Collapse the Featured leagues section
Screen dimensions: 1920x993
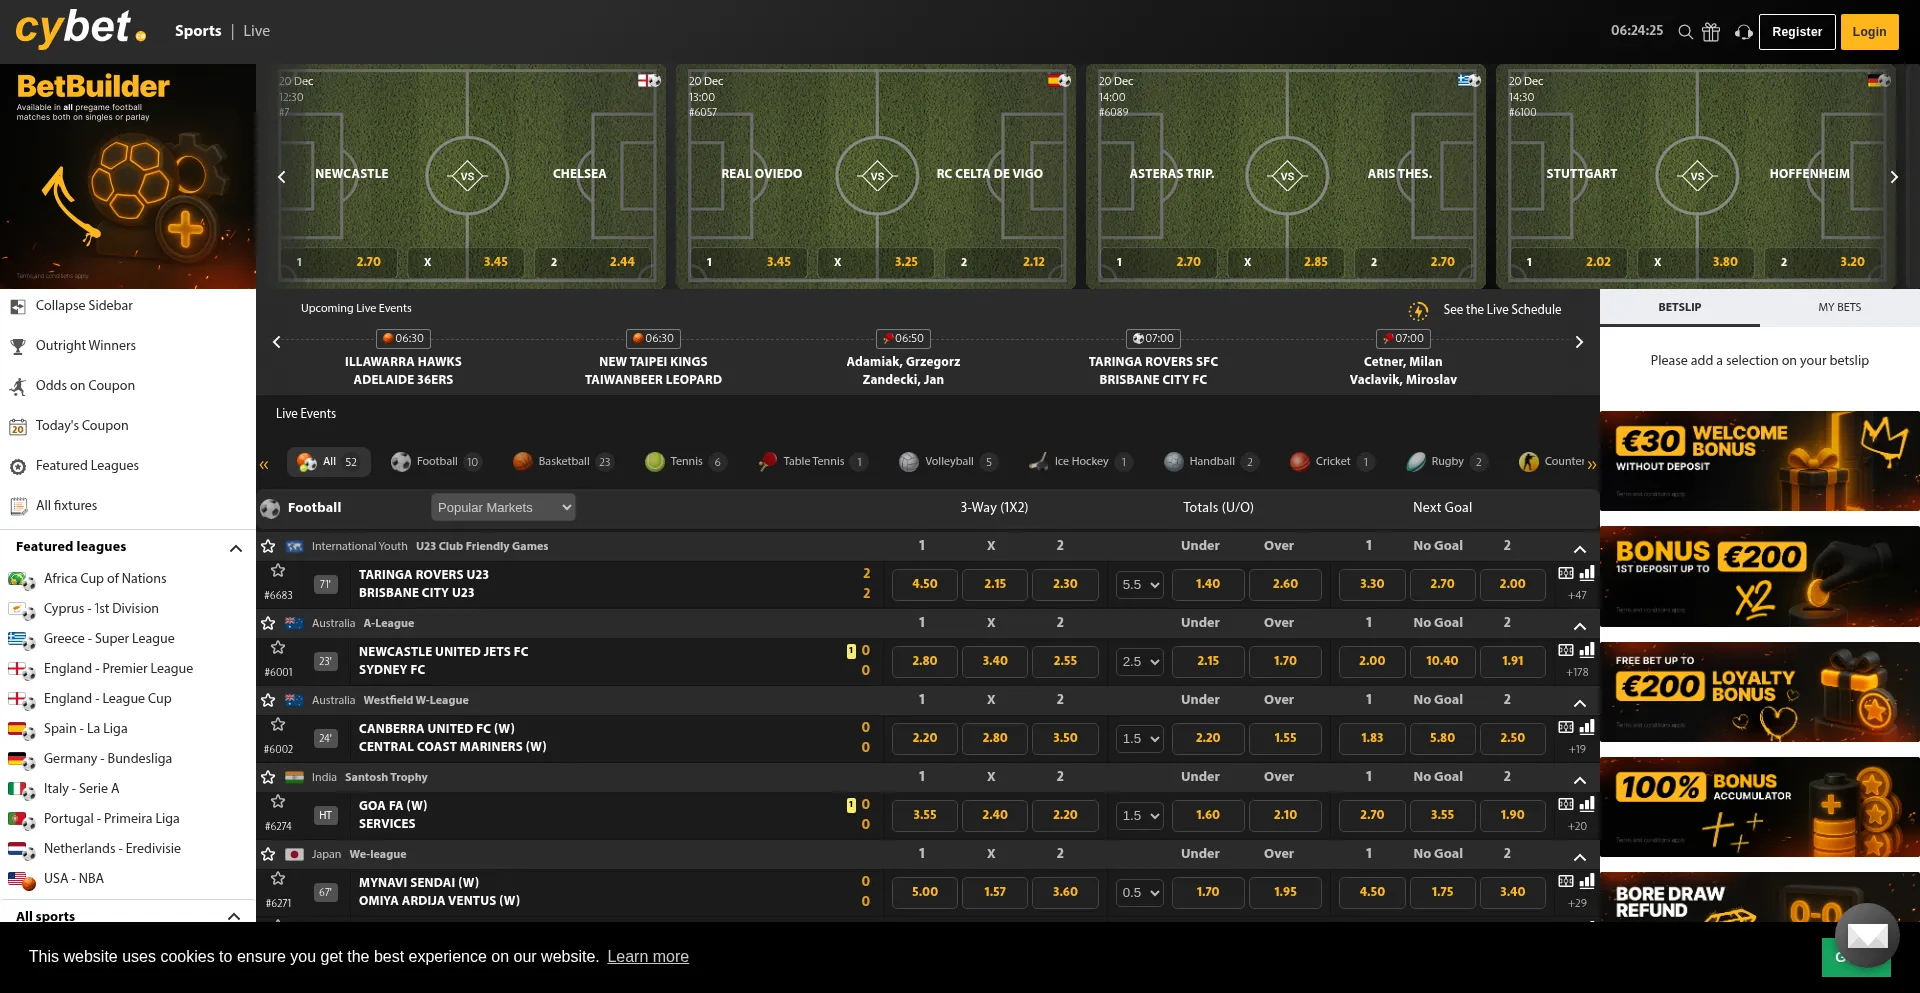(x=236, y=548)
